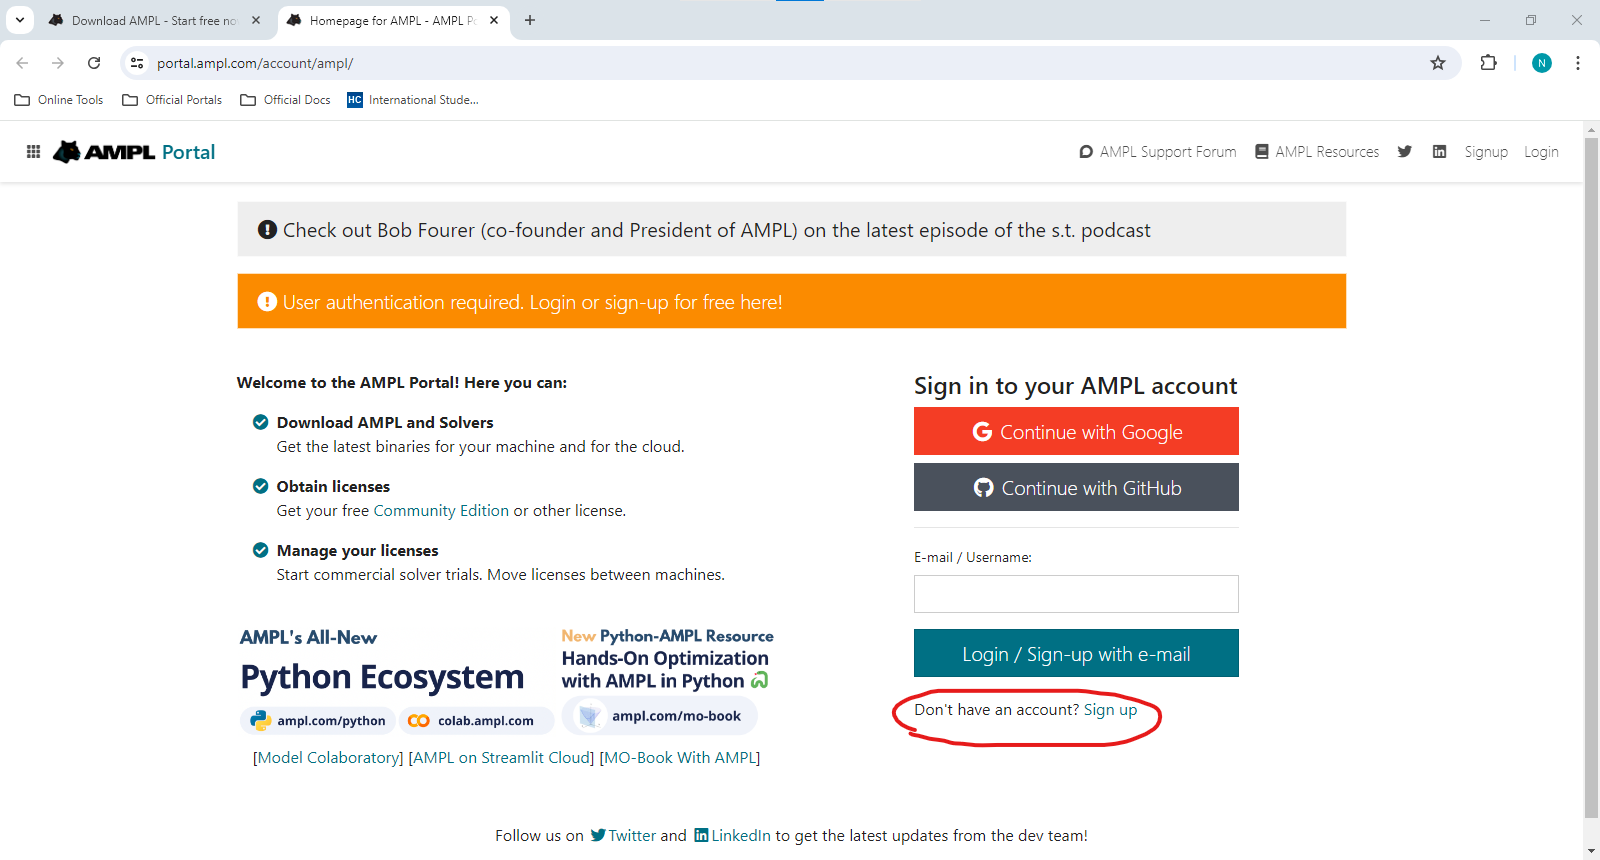The height and width of the screenshot is (860, 1600).
Task: Click the Bob Fourer podcast announcement banner
Action: pyautogui.click(x=791, y=230)
